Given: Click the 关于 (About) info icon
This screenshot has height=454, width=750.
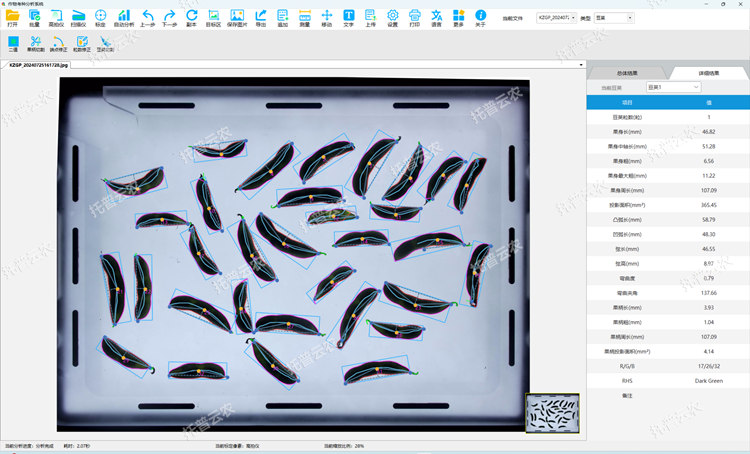Looking at the screenshot, I should 481,17.
